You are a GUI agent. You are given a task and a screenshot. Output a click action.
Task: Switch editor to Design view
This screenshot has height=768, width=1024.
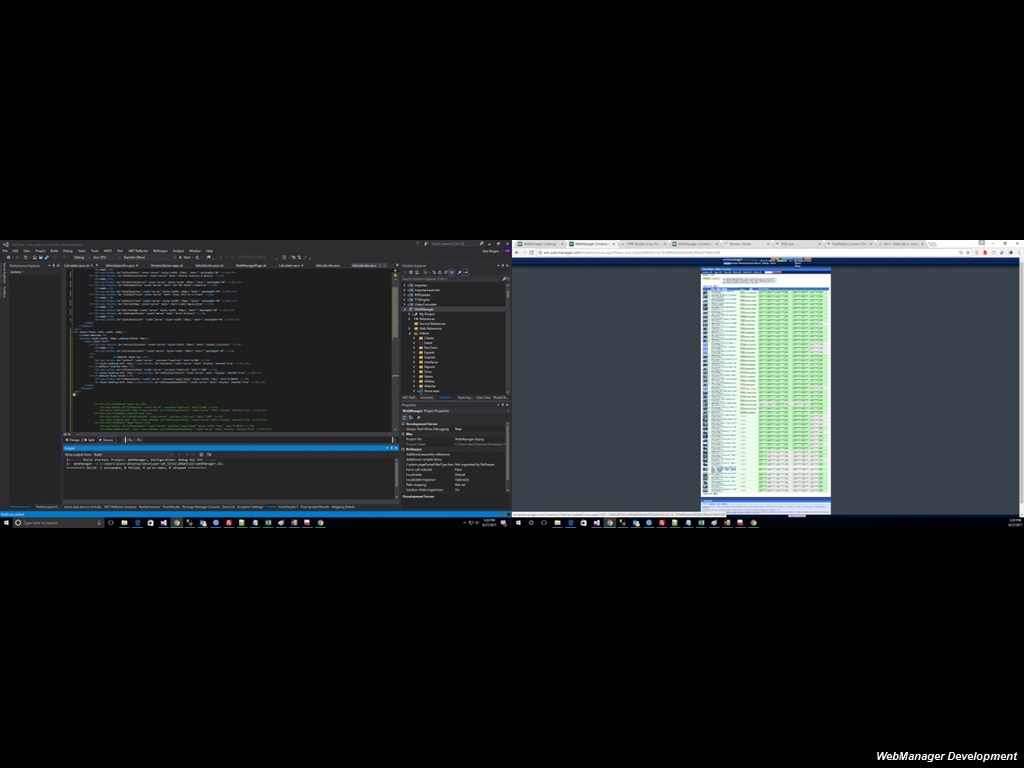coord(73,439)
